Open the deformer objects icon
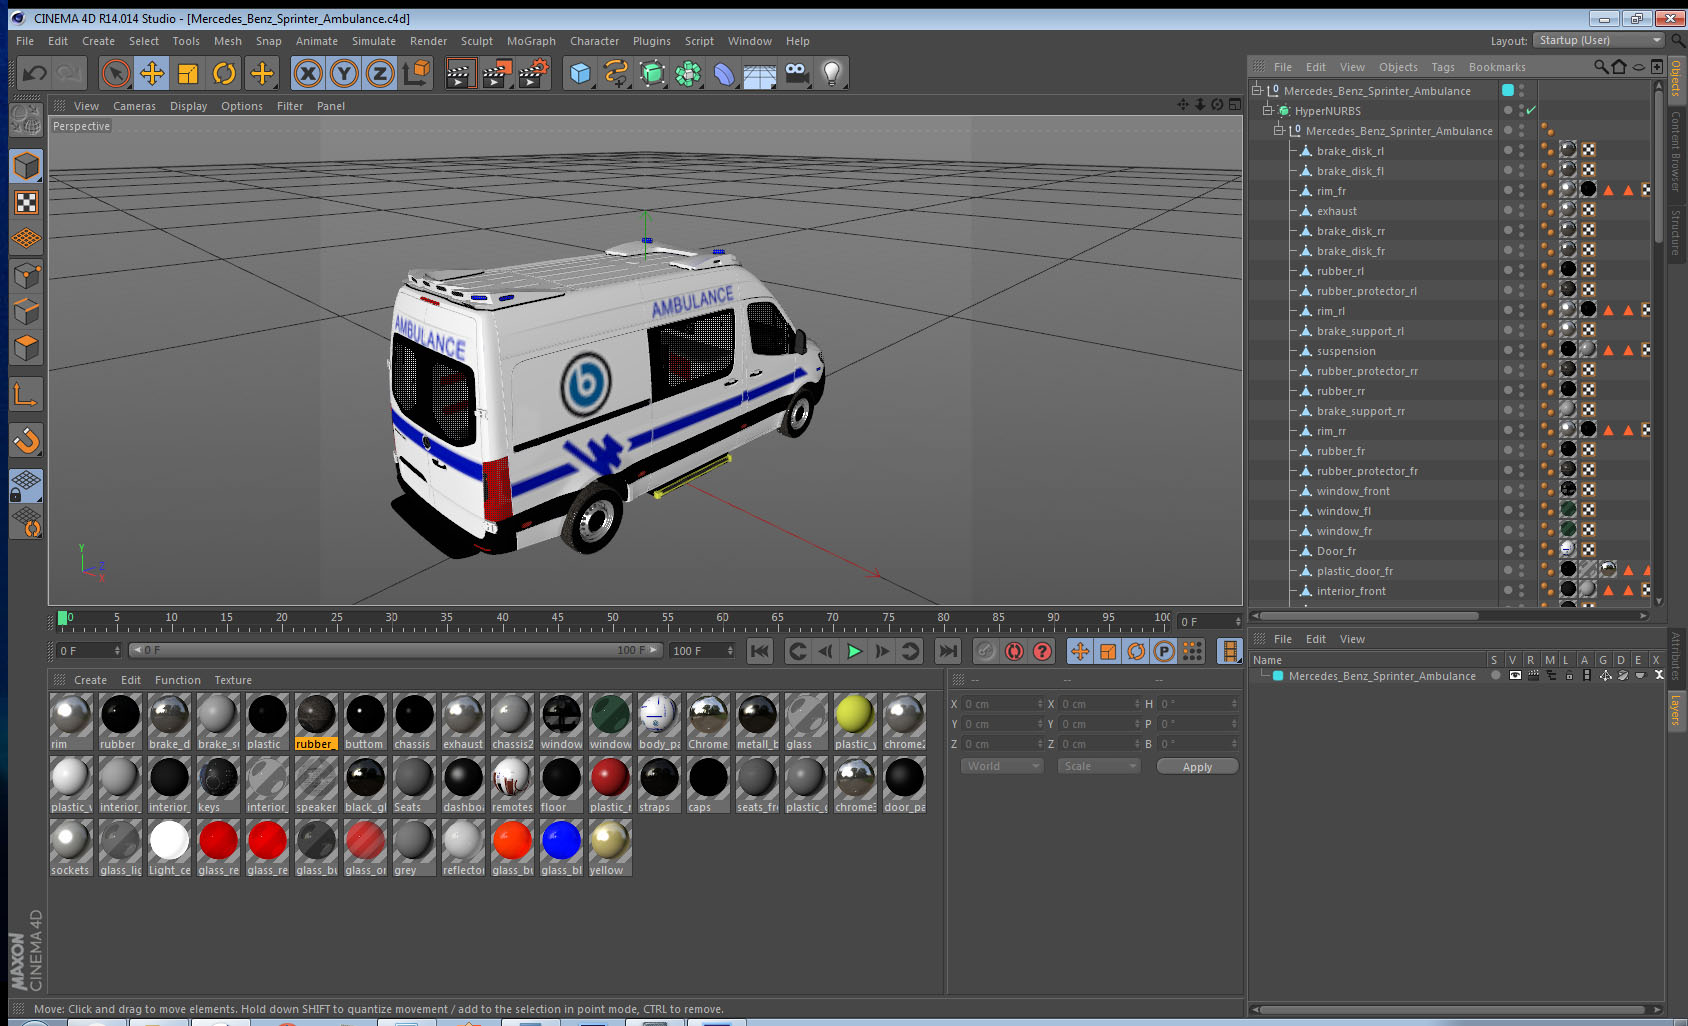The height and width of the screenshot is (1026, 1688). (724, 73)
